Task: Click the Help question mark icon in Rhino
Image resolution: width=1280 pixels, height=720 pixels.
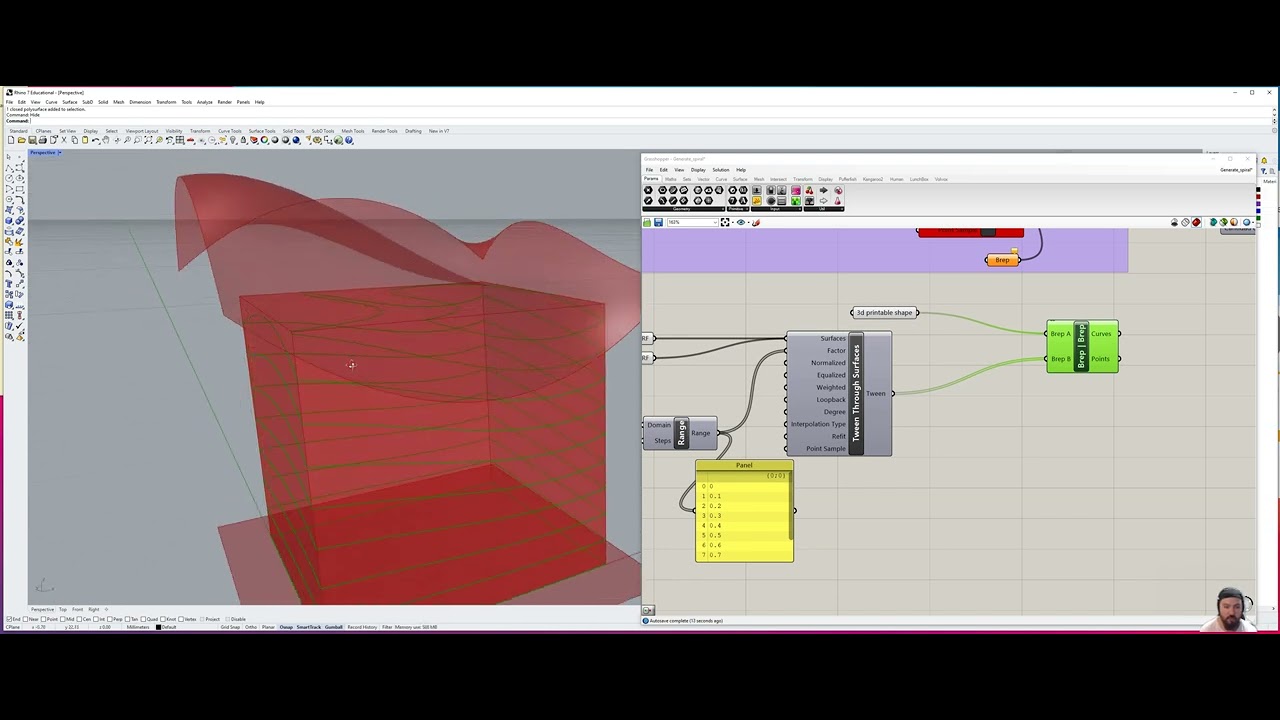Action: (x=349, y=140)
